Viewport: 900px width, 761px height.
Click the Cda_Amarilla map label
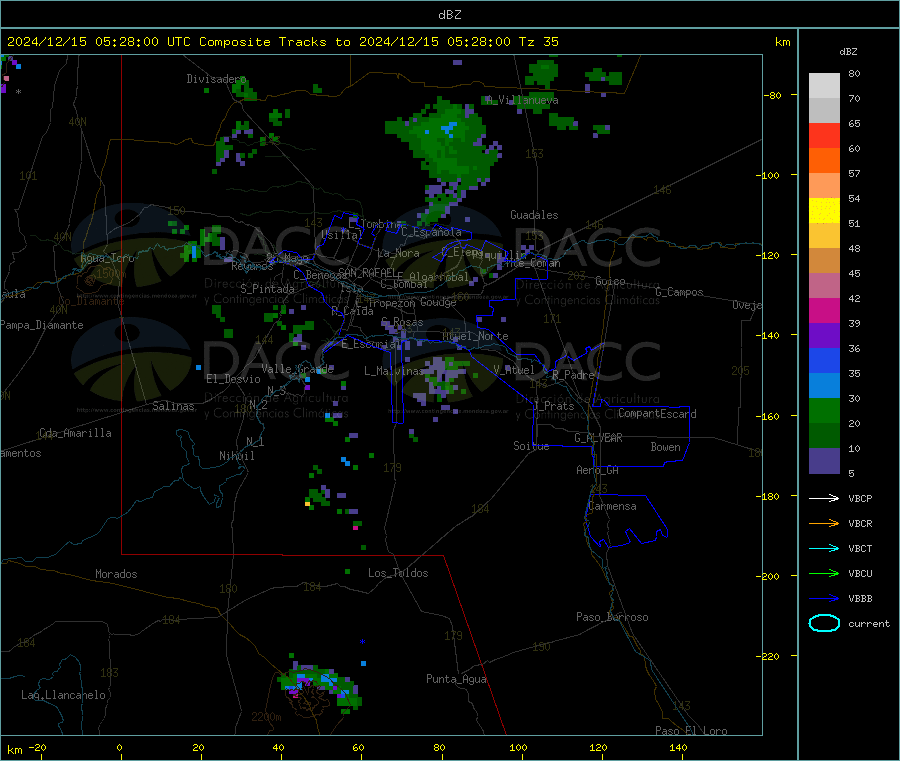pyautogui.click(x=75, y=433)
